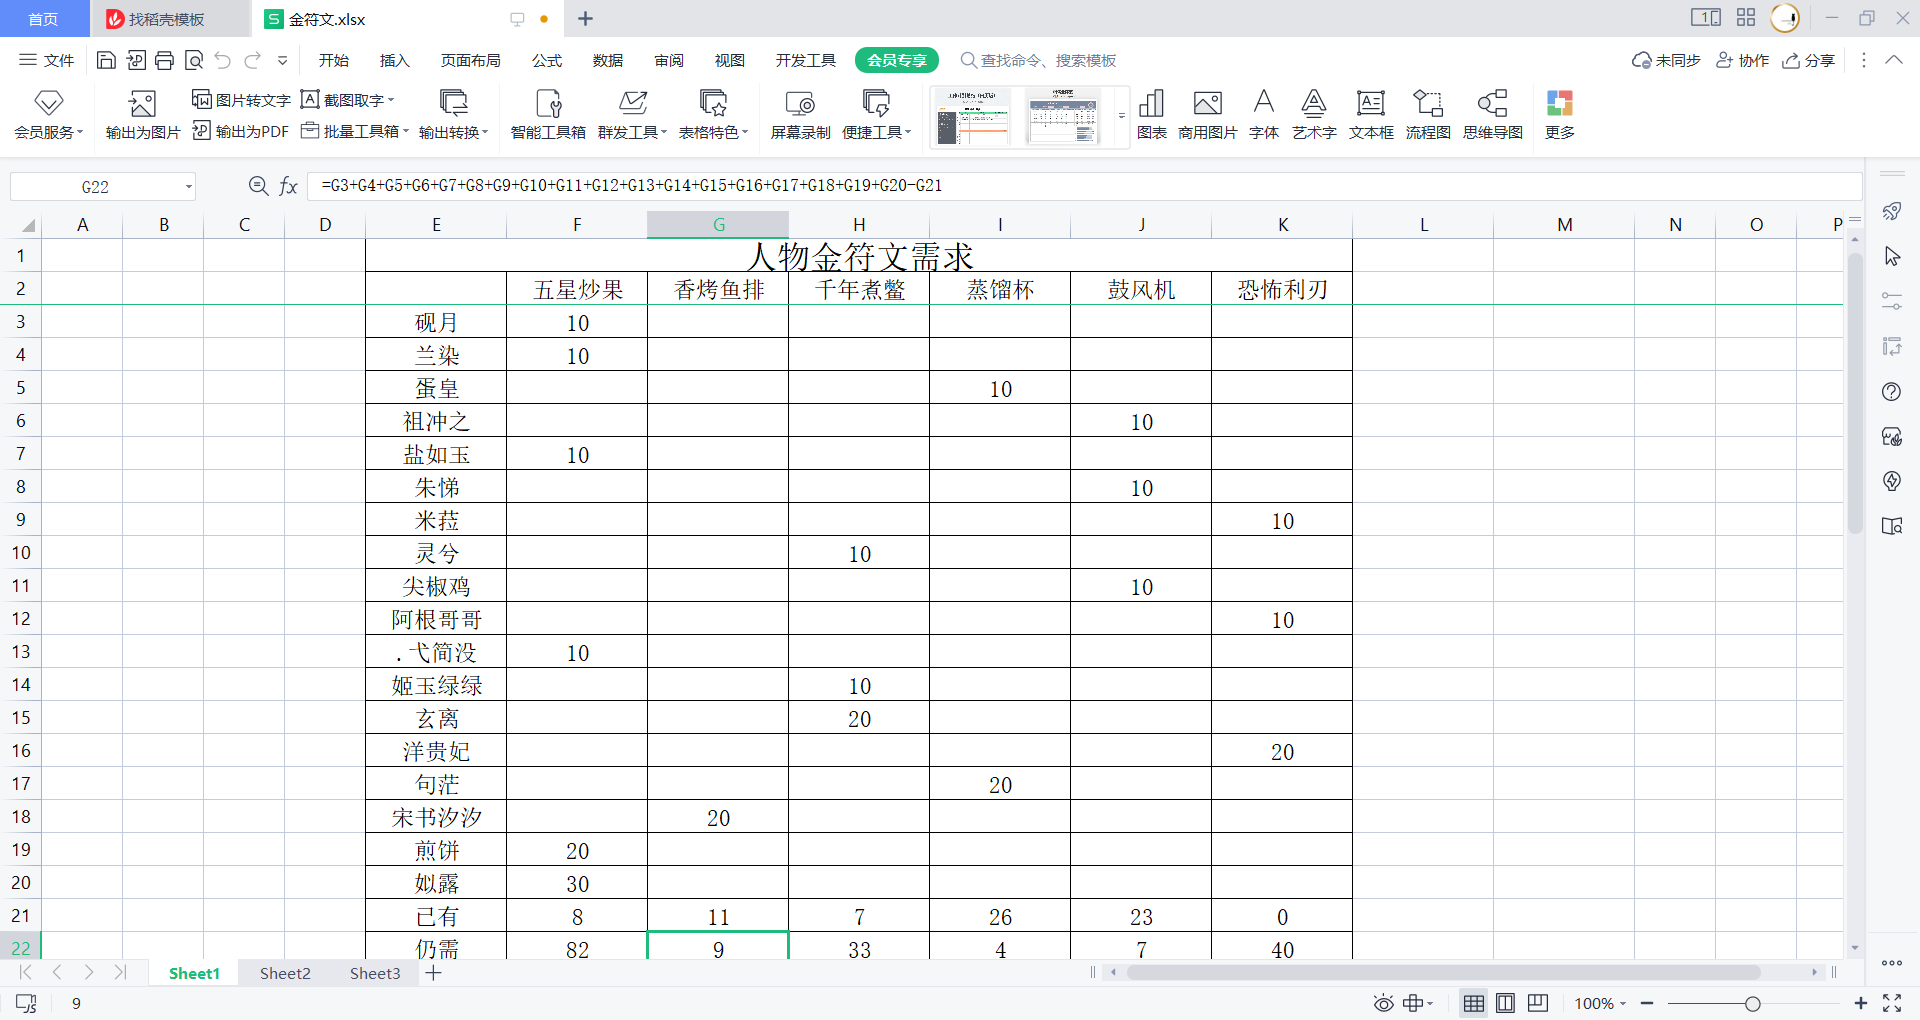Click the zoom slider handle

coord(1752,1003)
